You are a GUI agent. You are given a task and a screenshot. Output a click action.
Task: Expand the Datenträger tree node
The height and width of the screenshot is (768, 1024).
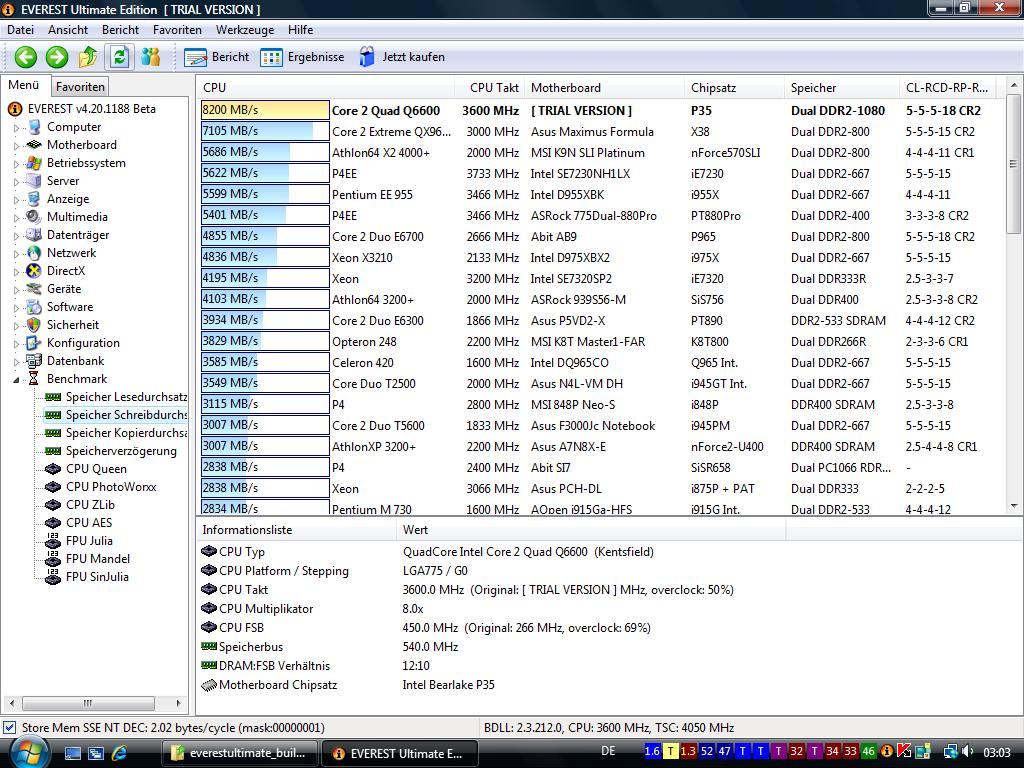point(16,236)
